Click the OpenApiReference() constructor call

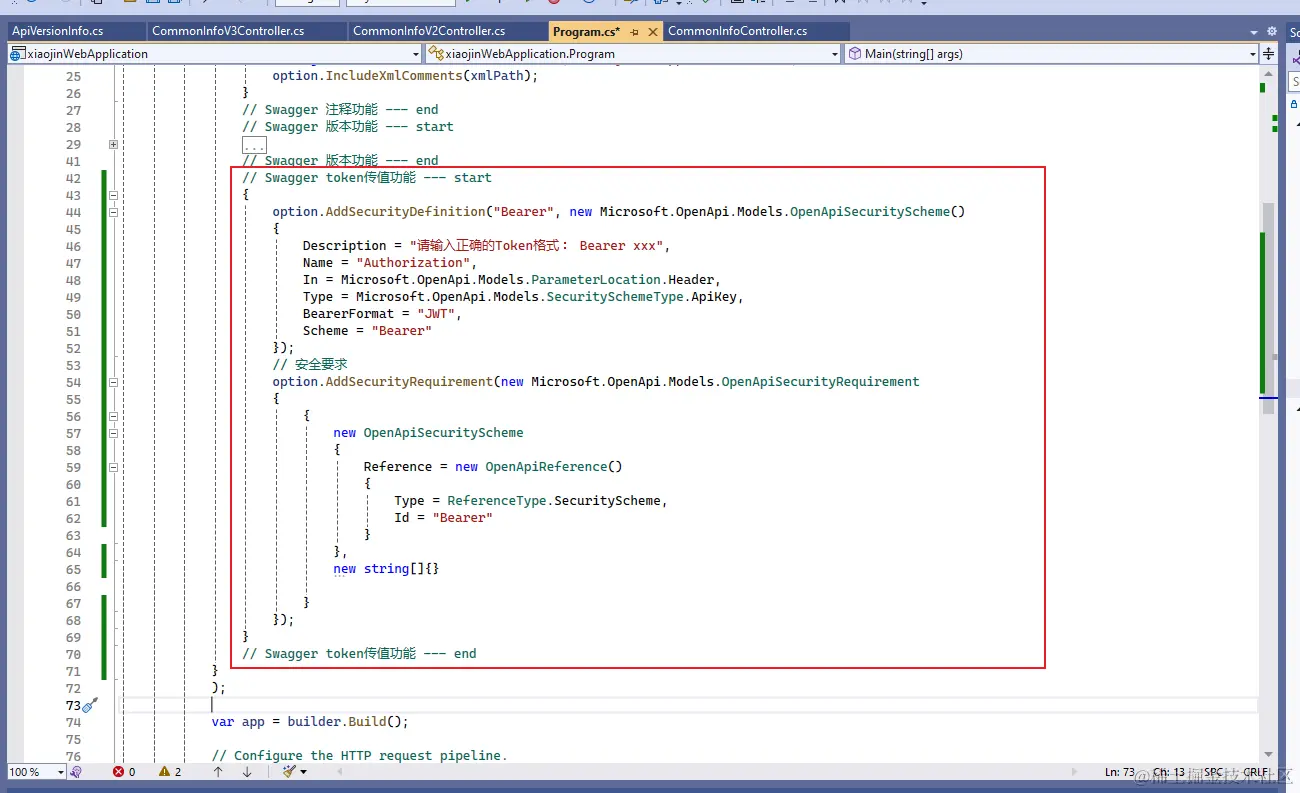(554, 467)
